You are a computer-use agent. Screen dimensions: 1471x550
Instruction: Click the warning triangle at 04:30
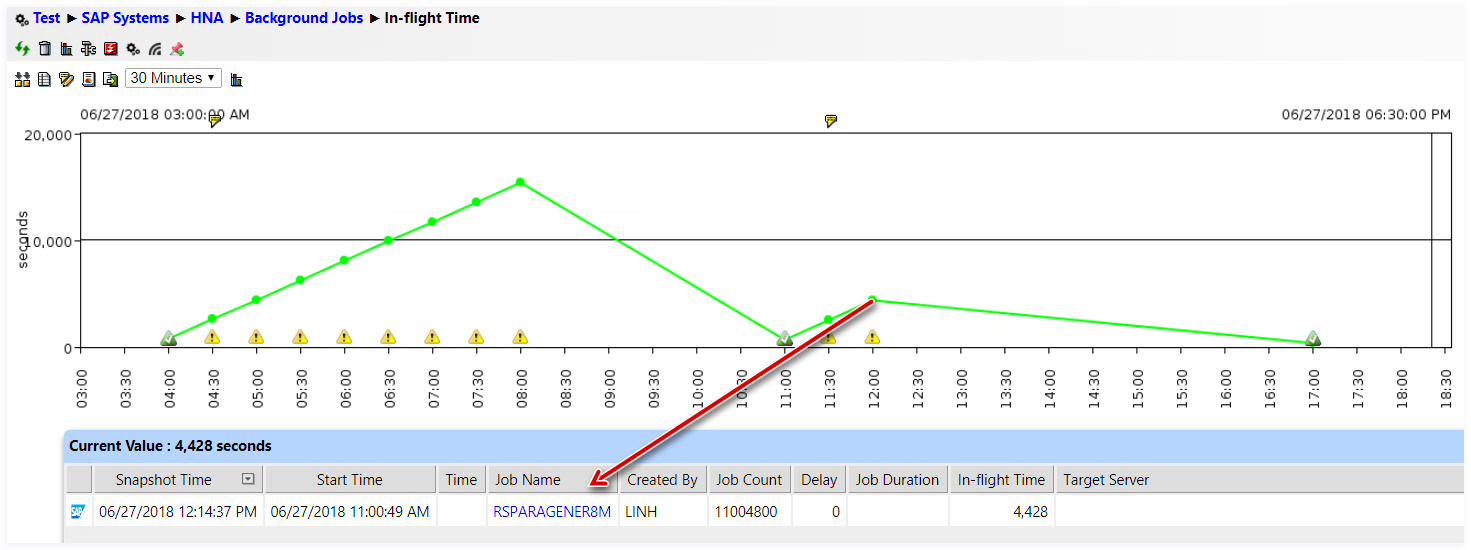coord(212,338)
